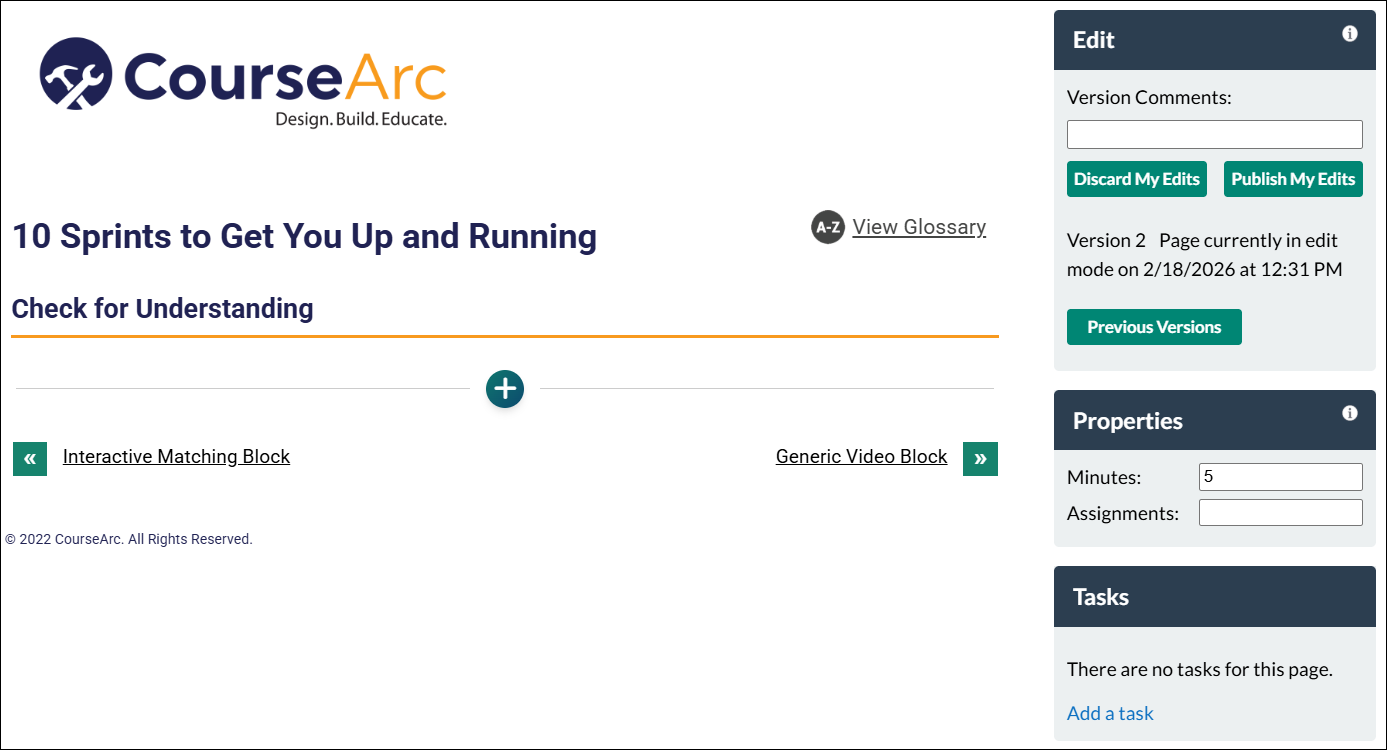The image size is (1387, 750).
Task: Navigate to the Generic Video Block page
Action: click(x=861, y=456)
